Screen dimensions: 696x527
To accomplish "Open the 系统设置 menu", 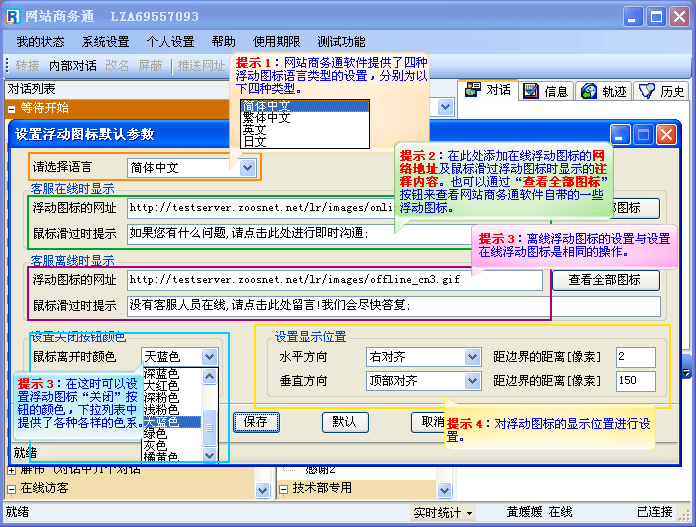I will (106, 42).
